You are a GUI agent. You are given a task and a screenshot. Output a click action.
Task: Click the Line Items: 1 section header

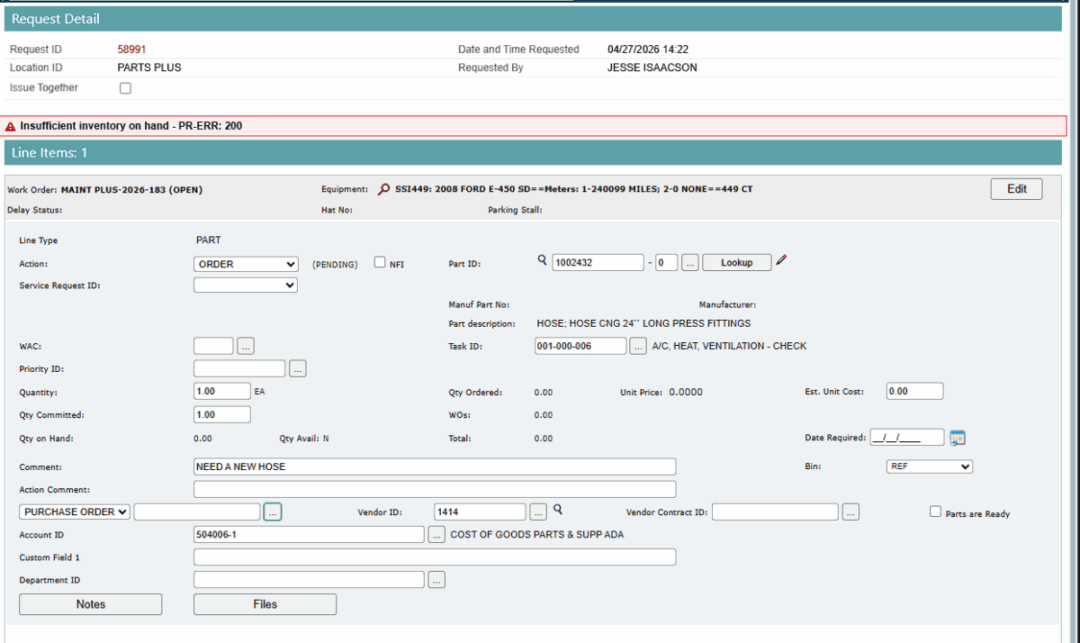click(x=533, y=153)
